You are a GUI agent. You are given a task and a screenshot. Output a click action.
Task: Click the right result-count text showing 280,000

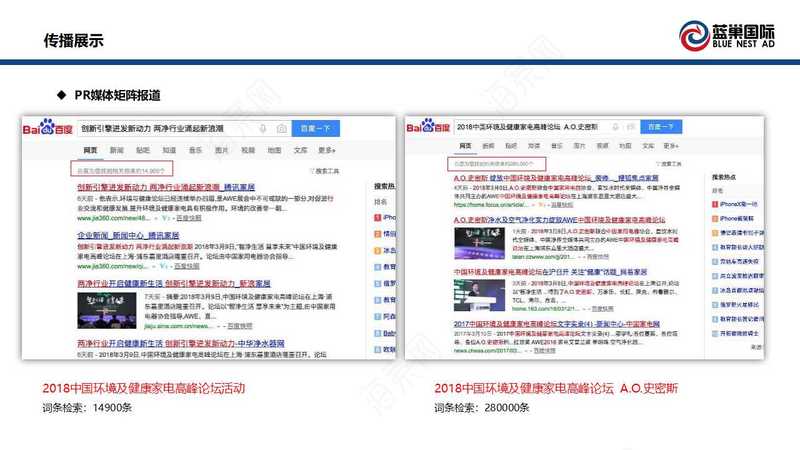(x=493, y=164)
